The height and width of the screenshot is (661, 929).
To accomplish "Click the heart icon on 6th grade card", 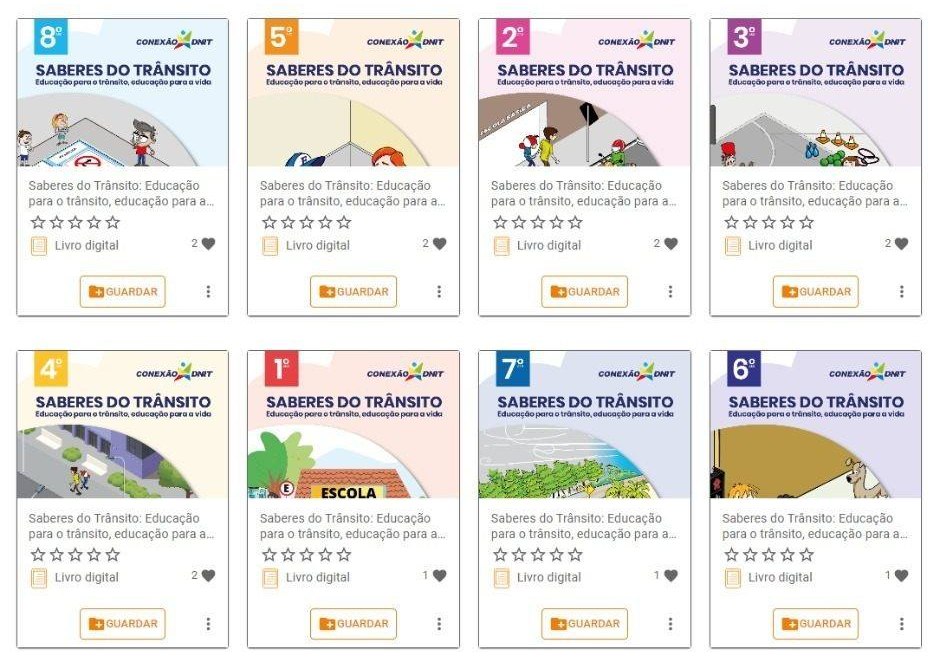I will [901, 575].
